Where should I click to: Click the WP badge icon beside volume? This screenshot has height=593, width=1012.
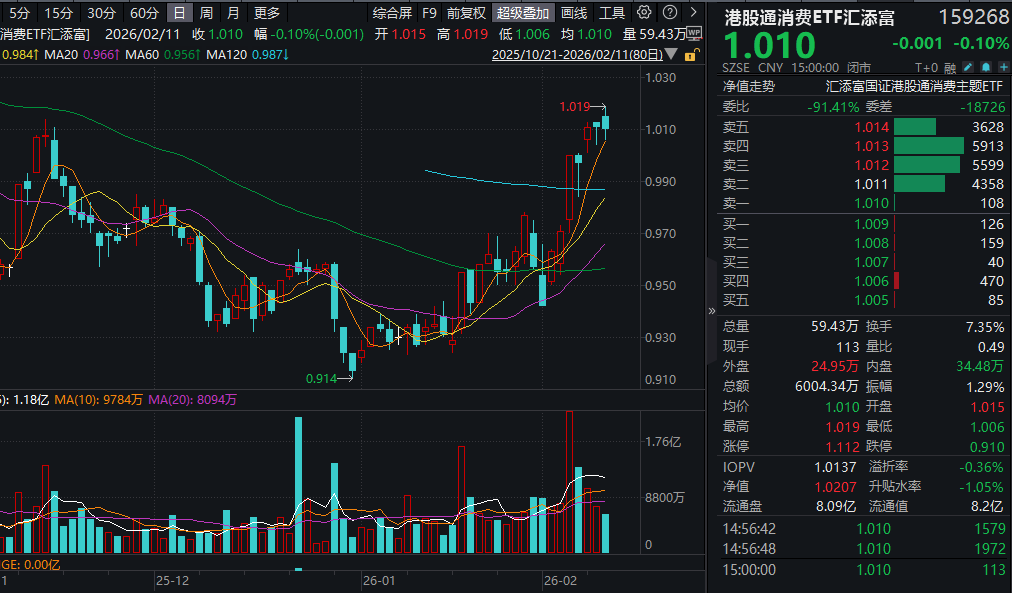click(x=694, y=34)
